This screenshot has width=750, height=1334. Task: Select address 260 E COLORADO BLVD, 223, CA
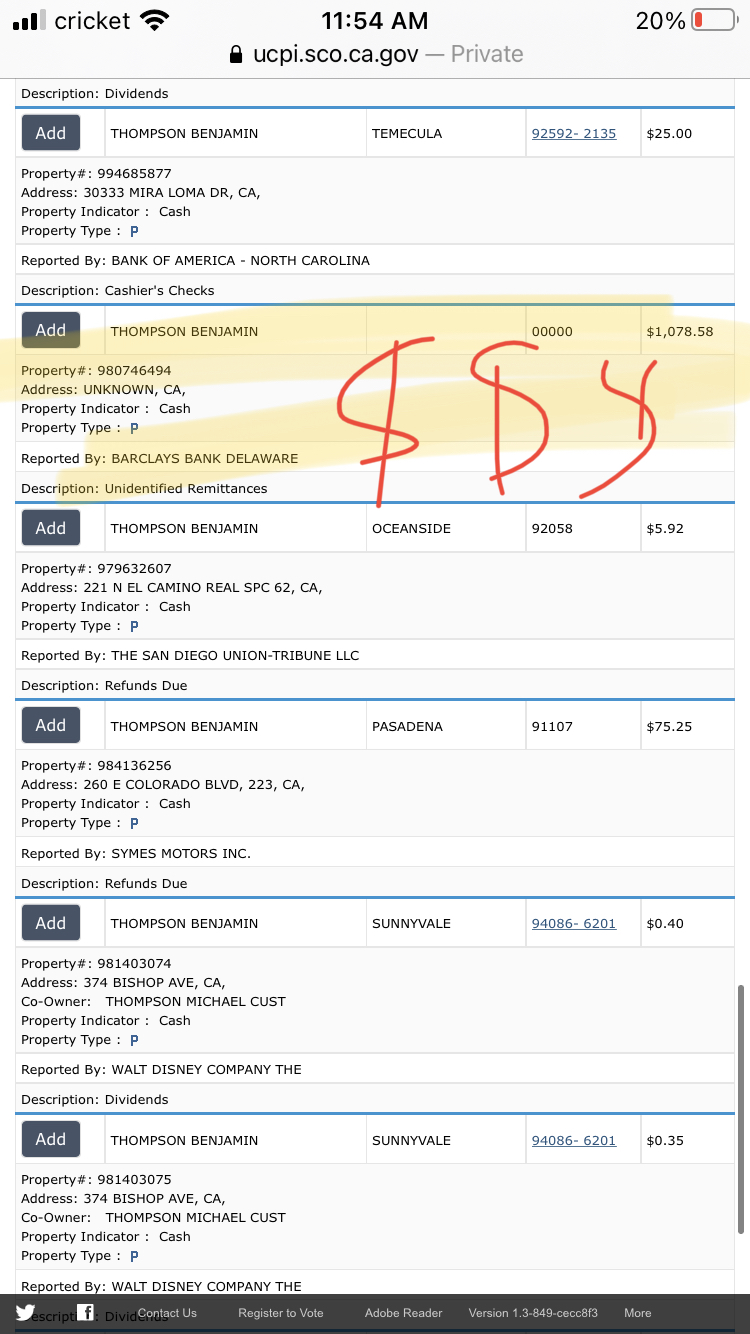pyautogui.click(x=194, y=784)
